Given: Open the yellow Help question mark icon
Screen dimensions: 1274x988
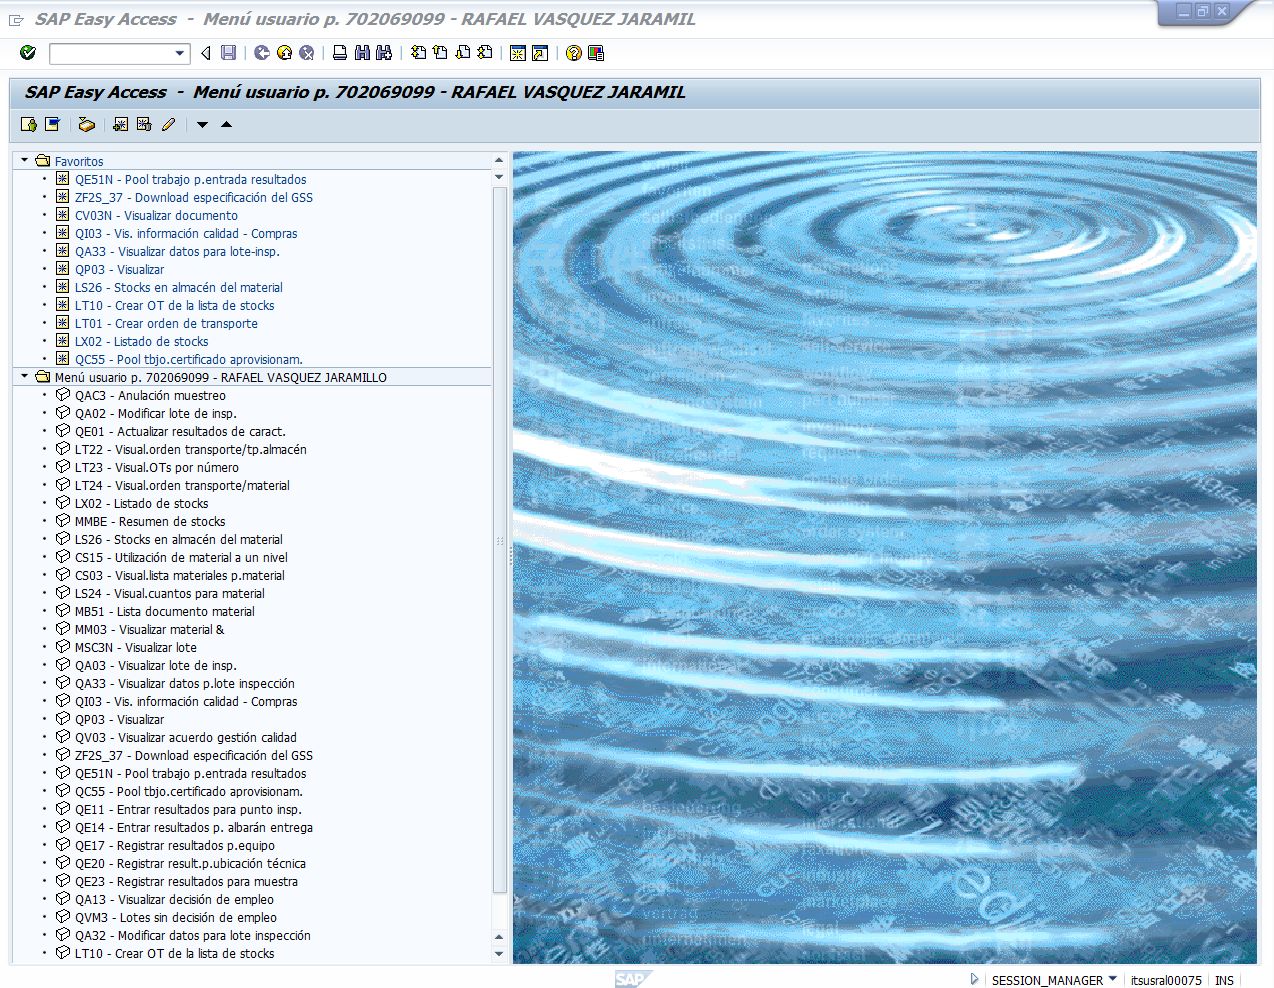Looking at the screenshot, I should click(574, 53).
